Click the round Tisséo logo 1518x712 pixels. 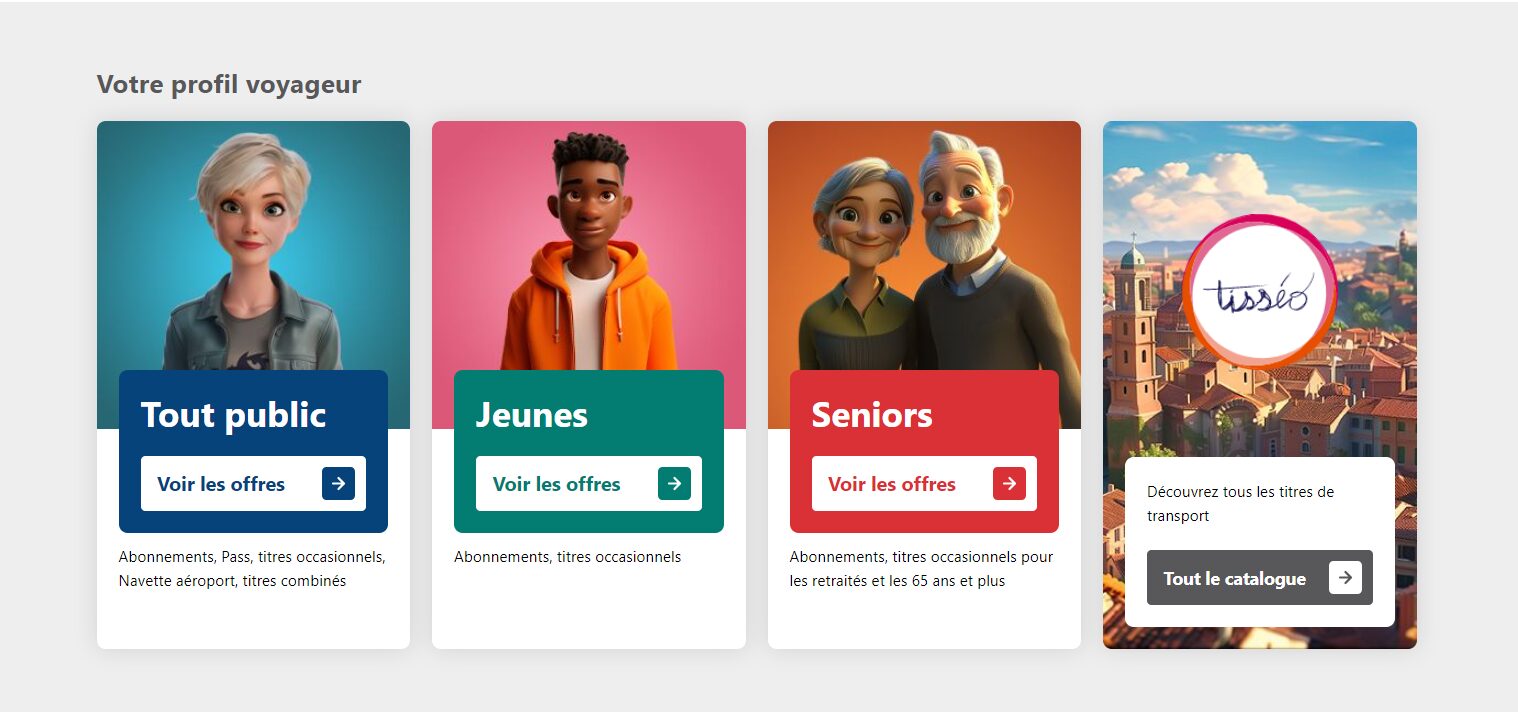click(x=1259, y=292)
